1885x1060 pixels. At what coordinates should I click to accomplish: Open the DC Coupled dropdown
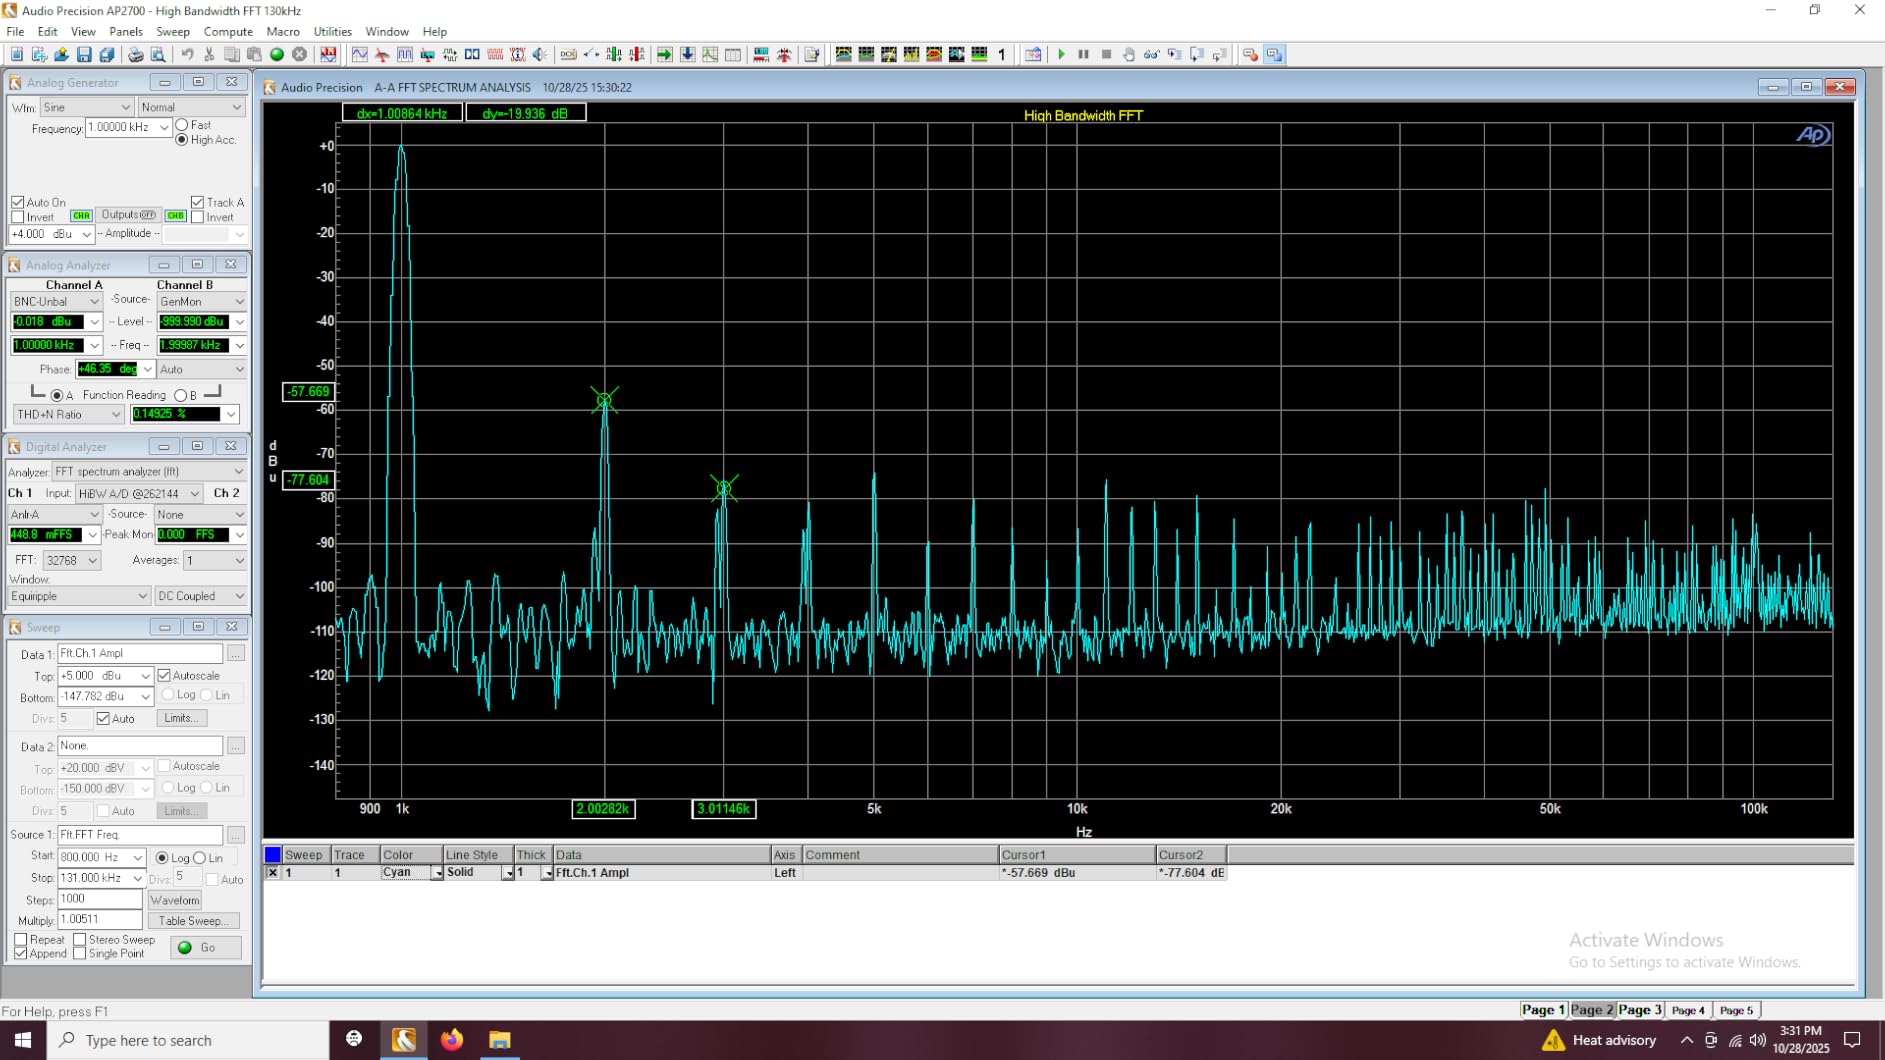coord(200,596)
